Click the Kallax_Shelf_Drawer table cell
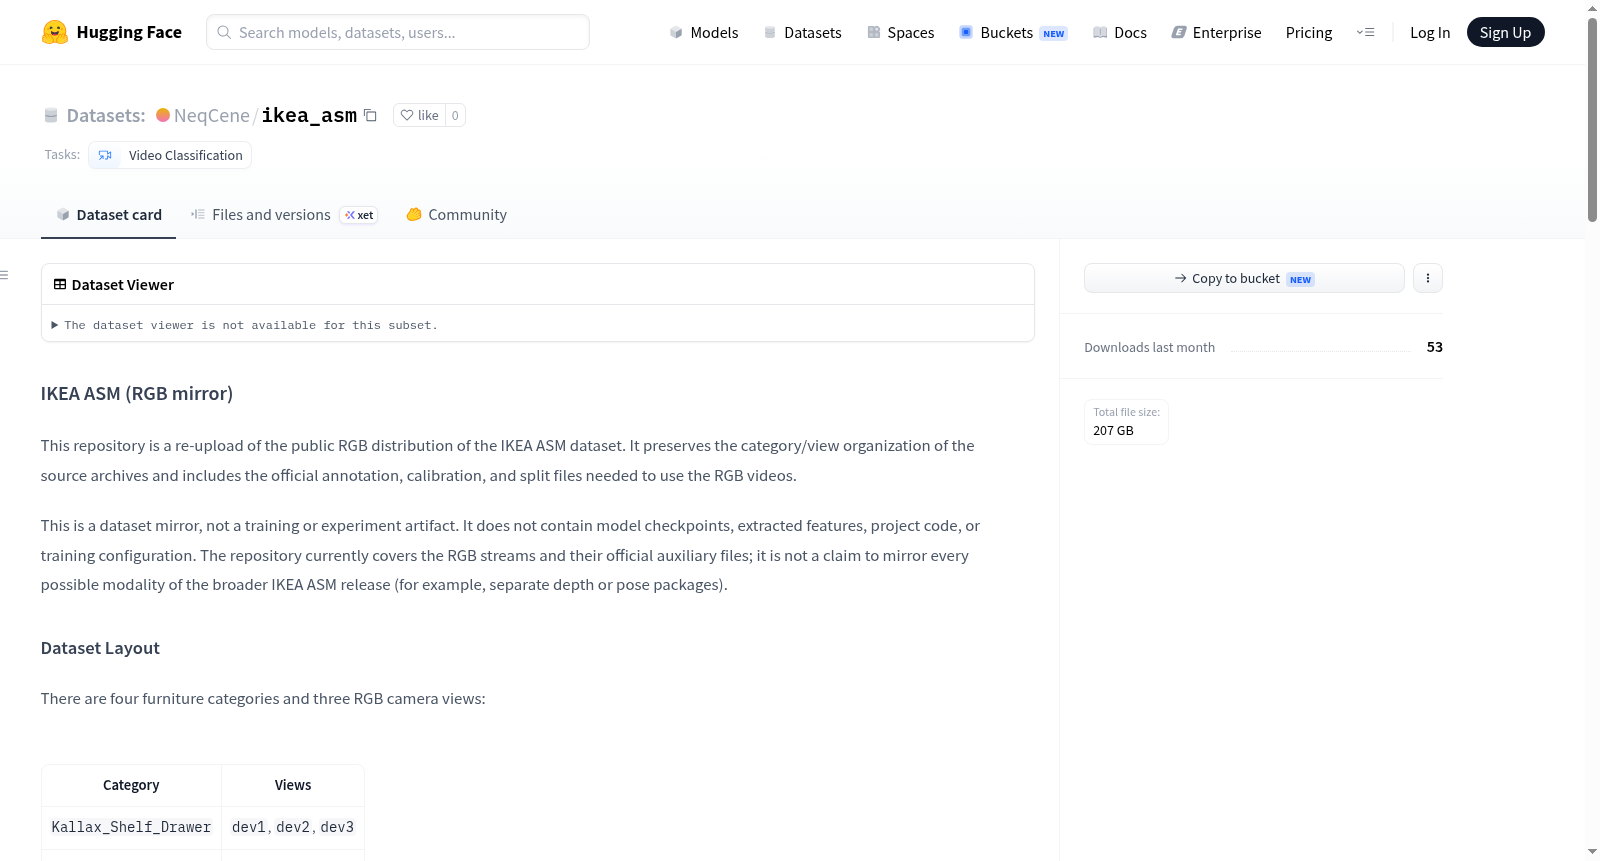 [131, 827]
